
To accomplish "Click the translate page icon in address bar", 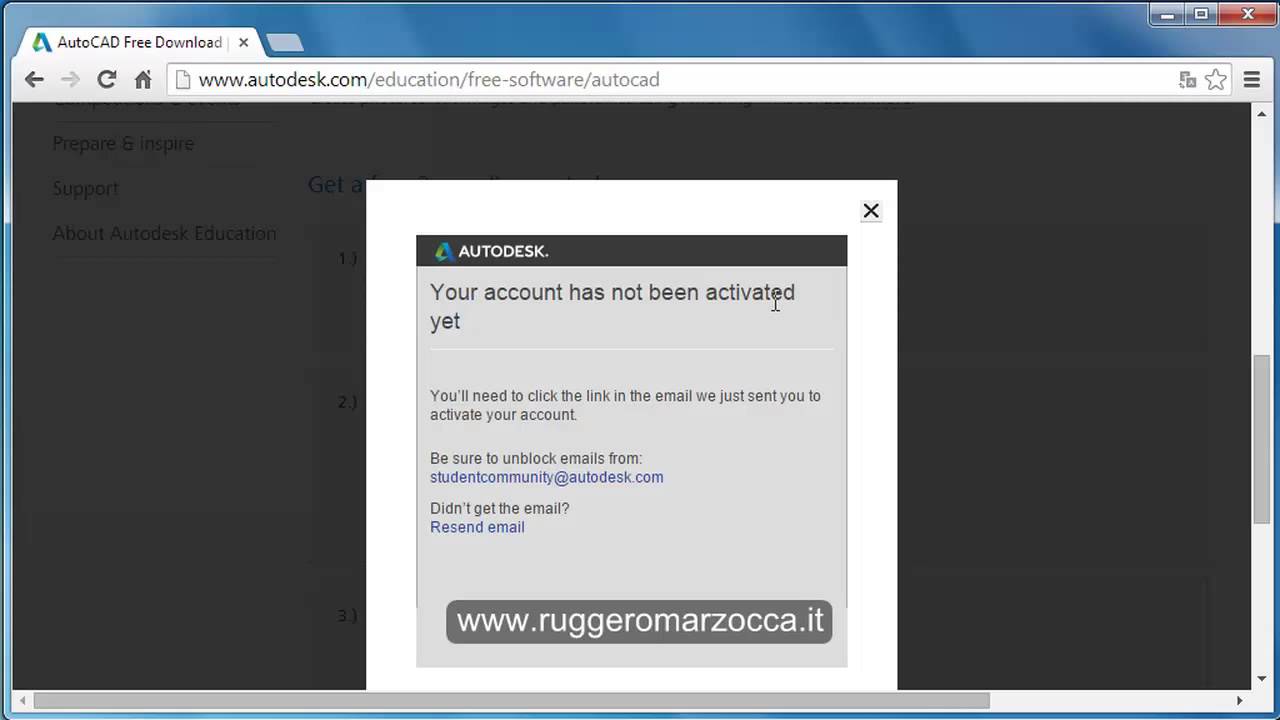I will tap(1187, 80).
